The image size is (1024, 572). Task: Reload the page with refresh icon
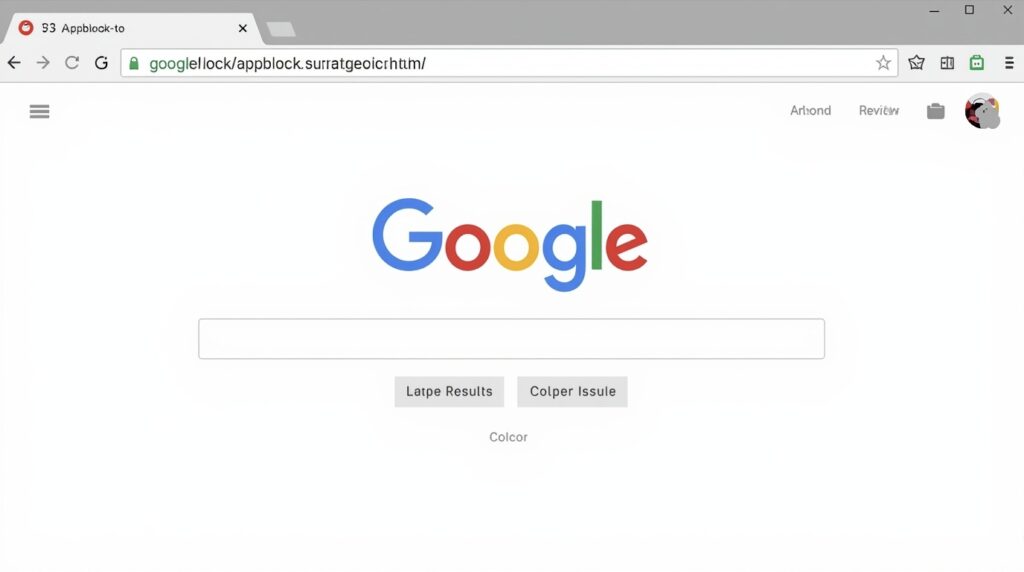point(72,63)
